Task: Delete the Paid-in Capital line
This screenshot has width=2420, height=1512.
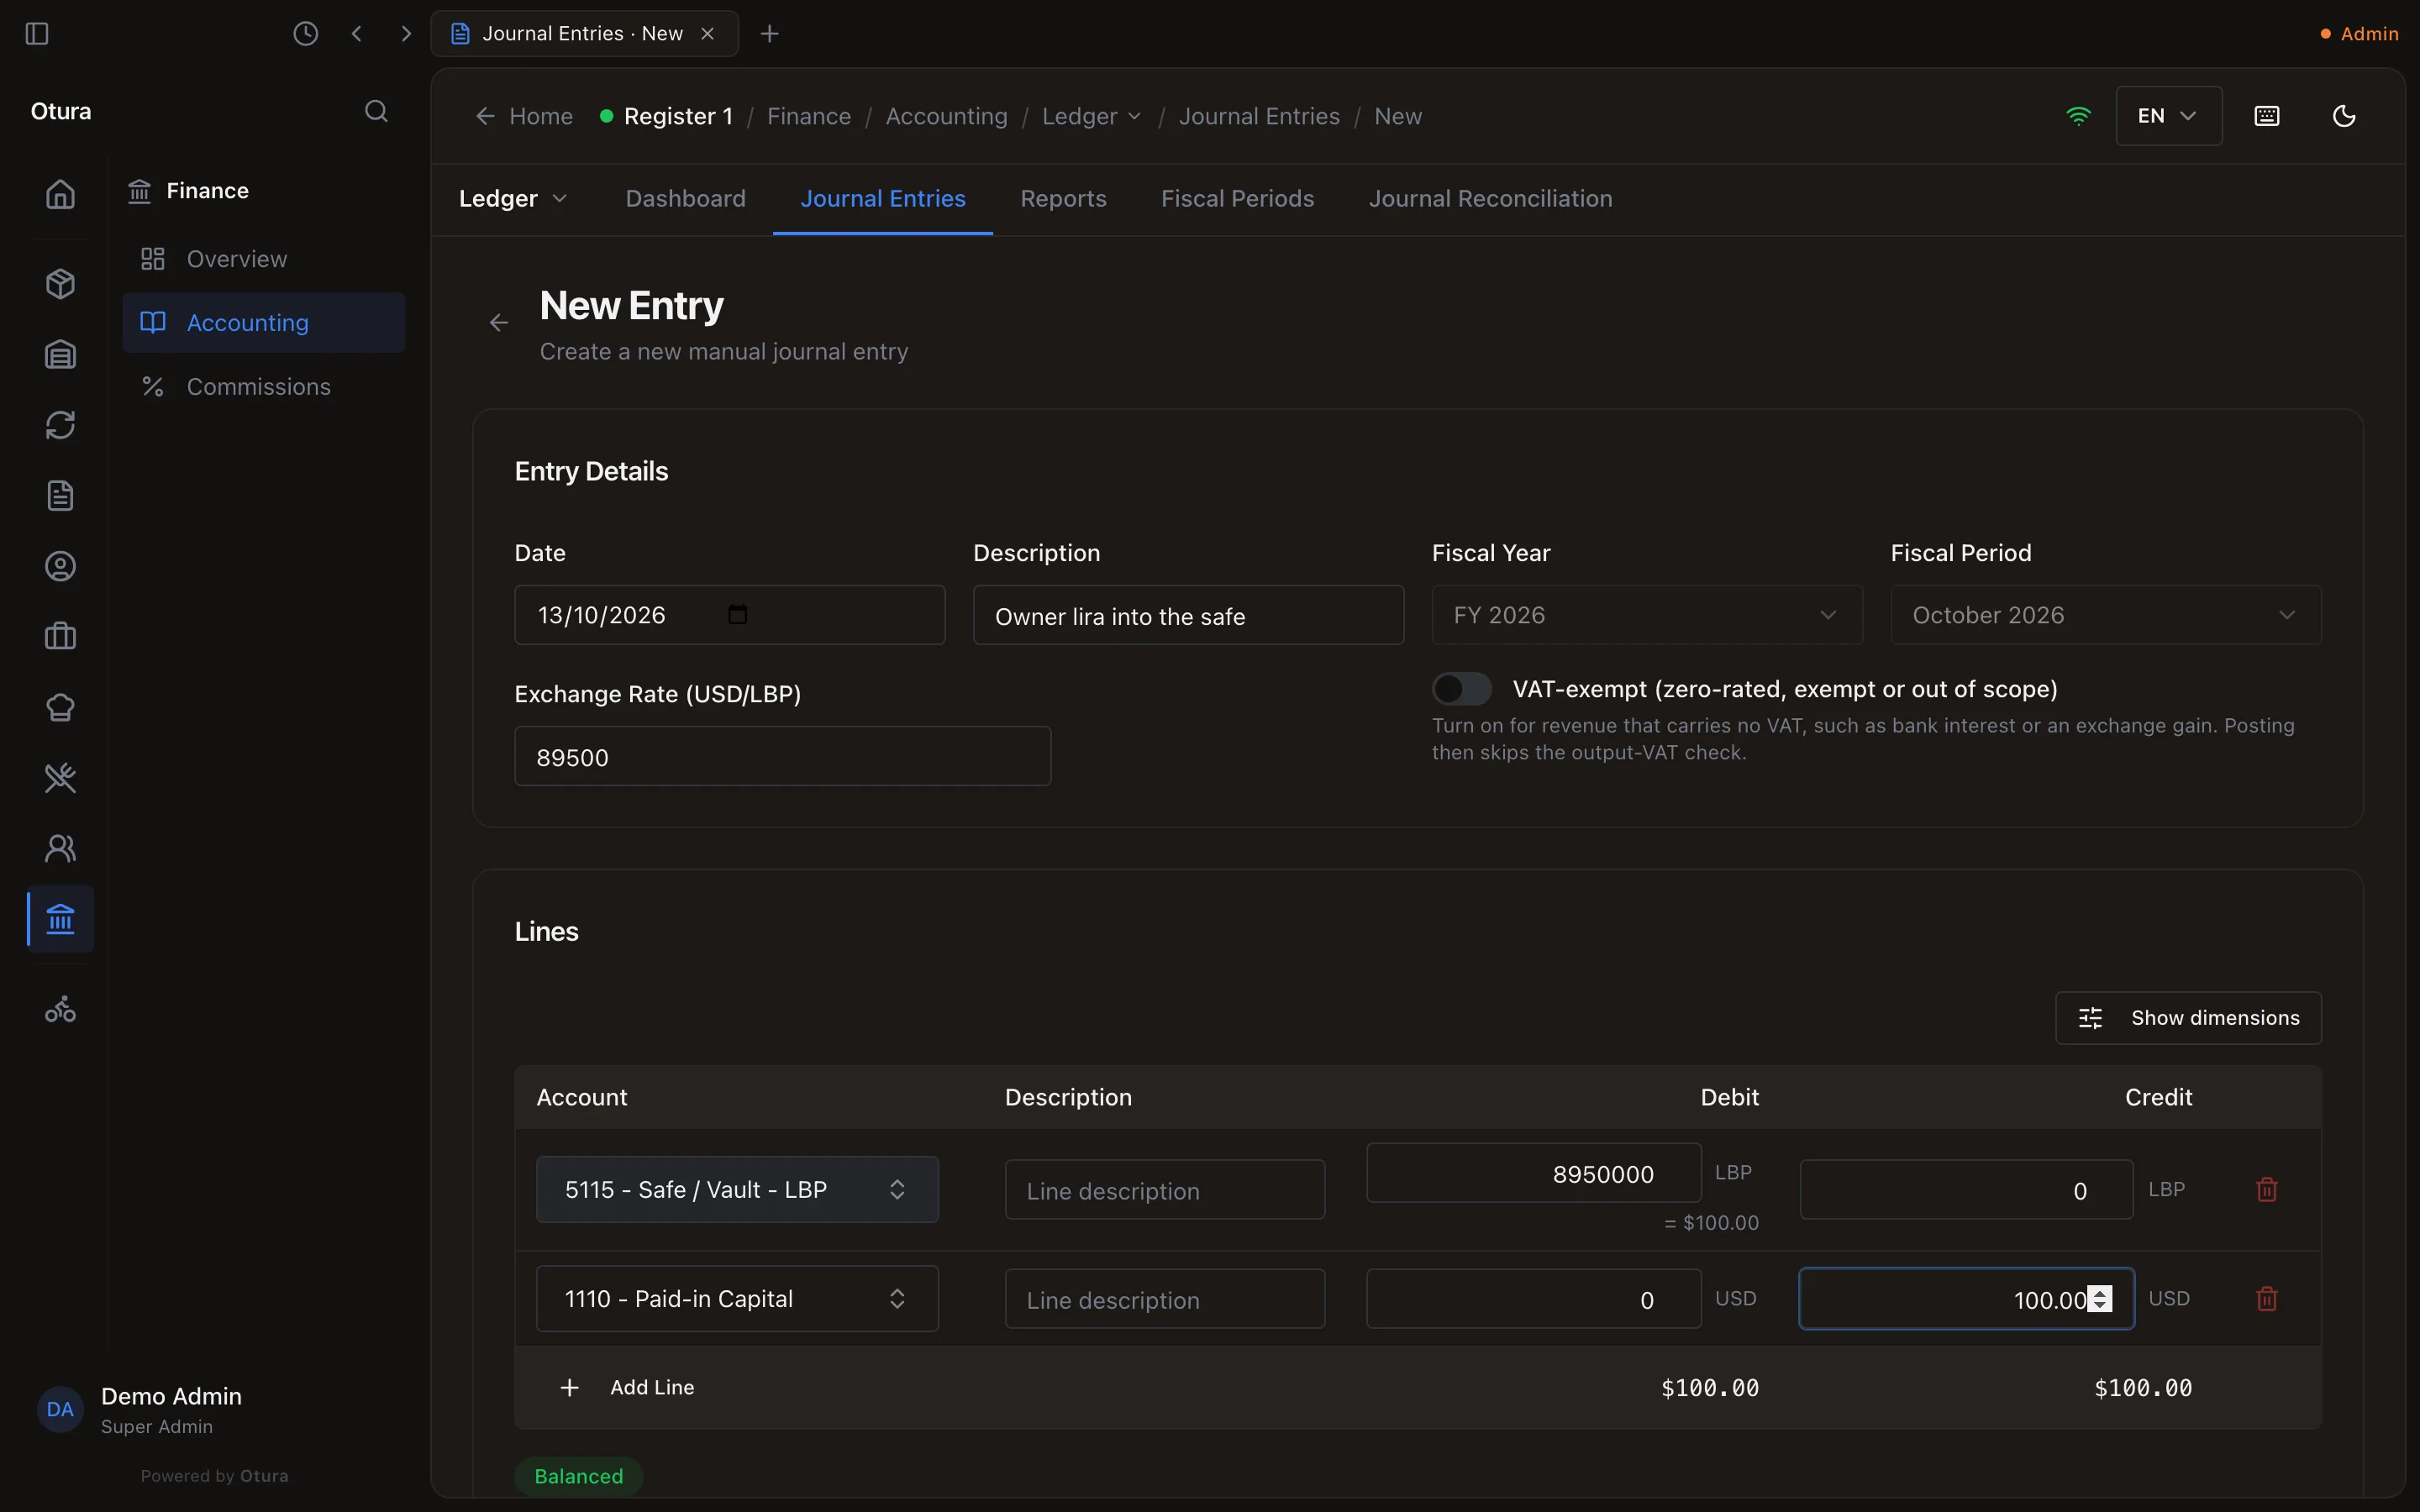Action: click(x=2267, y=1299)
